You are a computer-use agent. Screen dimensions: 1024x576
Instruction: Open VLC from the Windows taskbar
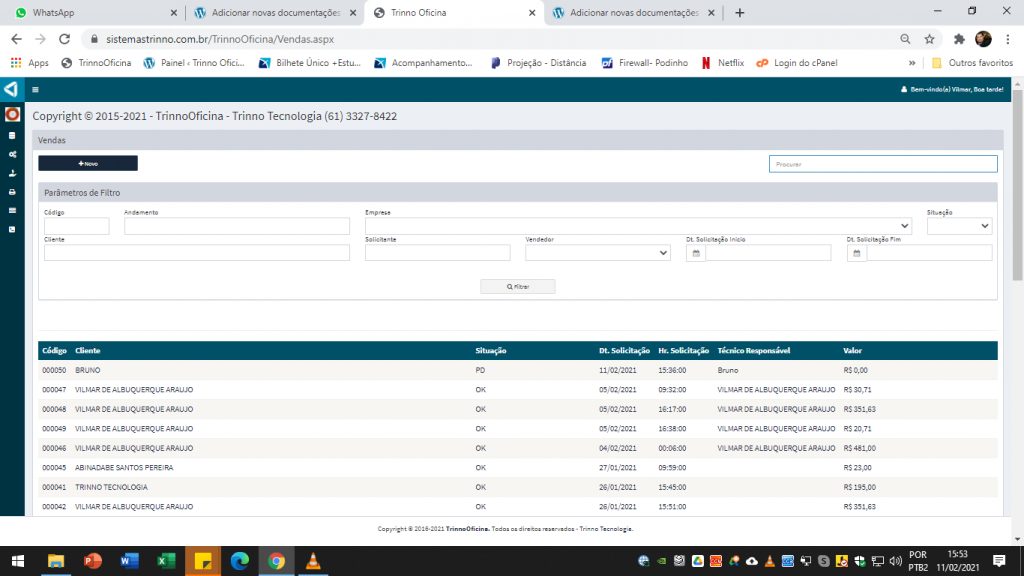(x=313, y=561)
